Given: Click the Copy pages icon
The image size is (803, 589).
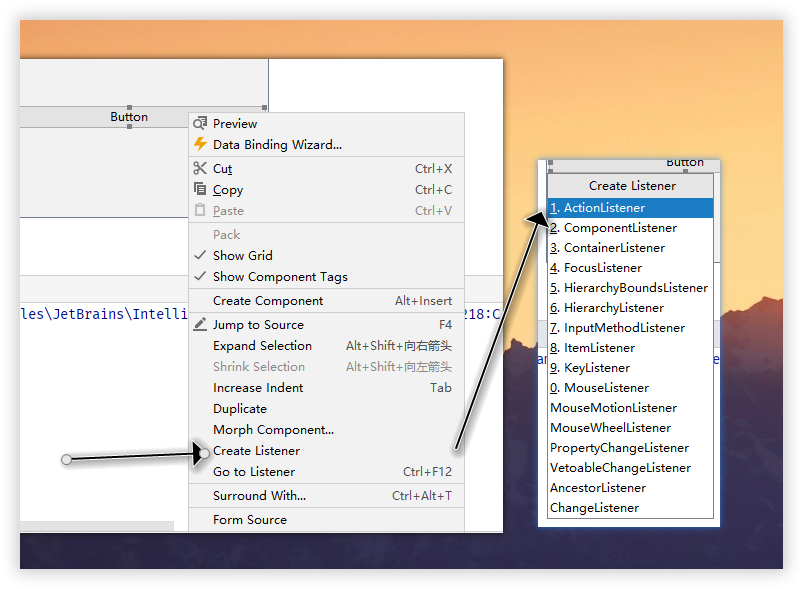Looking at the screenshot, I should [201, 189].
